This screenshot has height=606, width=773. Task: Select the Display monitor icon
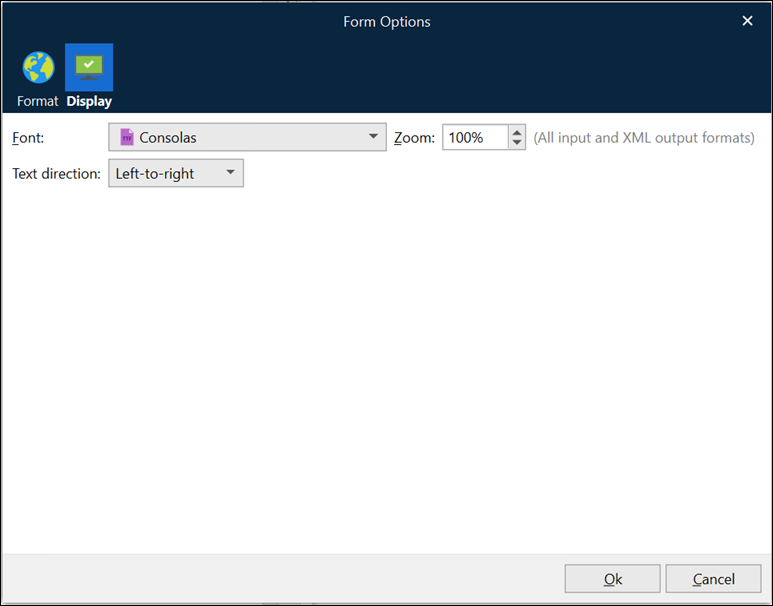tap(89, 68)
